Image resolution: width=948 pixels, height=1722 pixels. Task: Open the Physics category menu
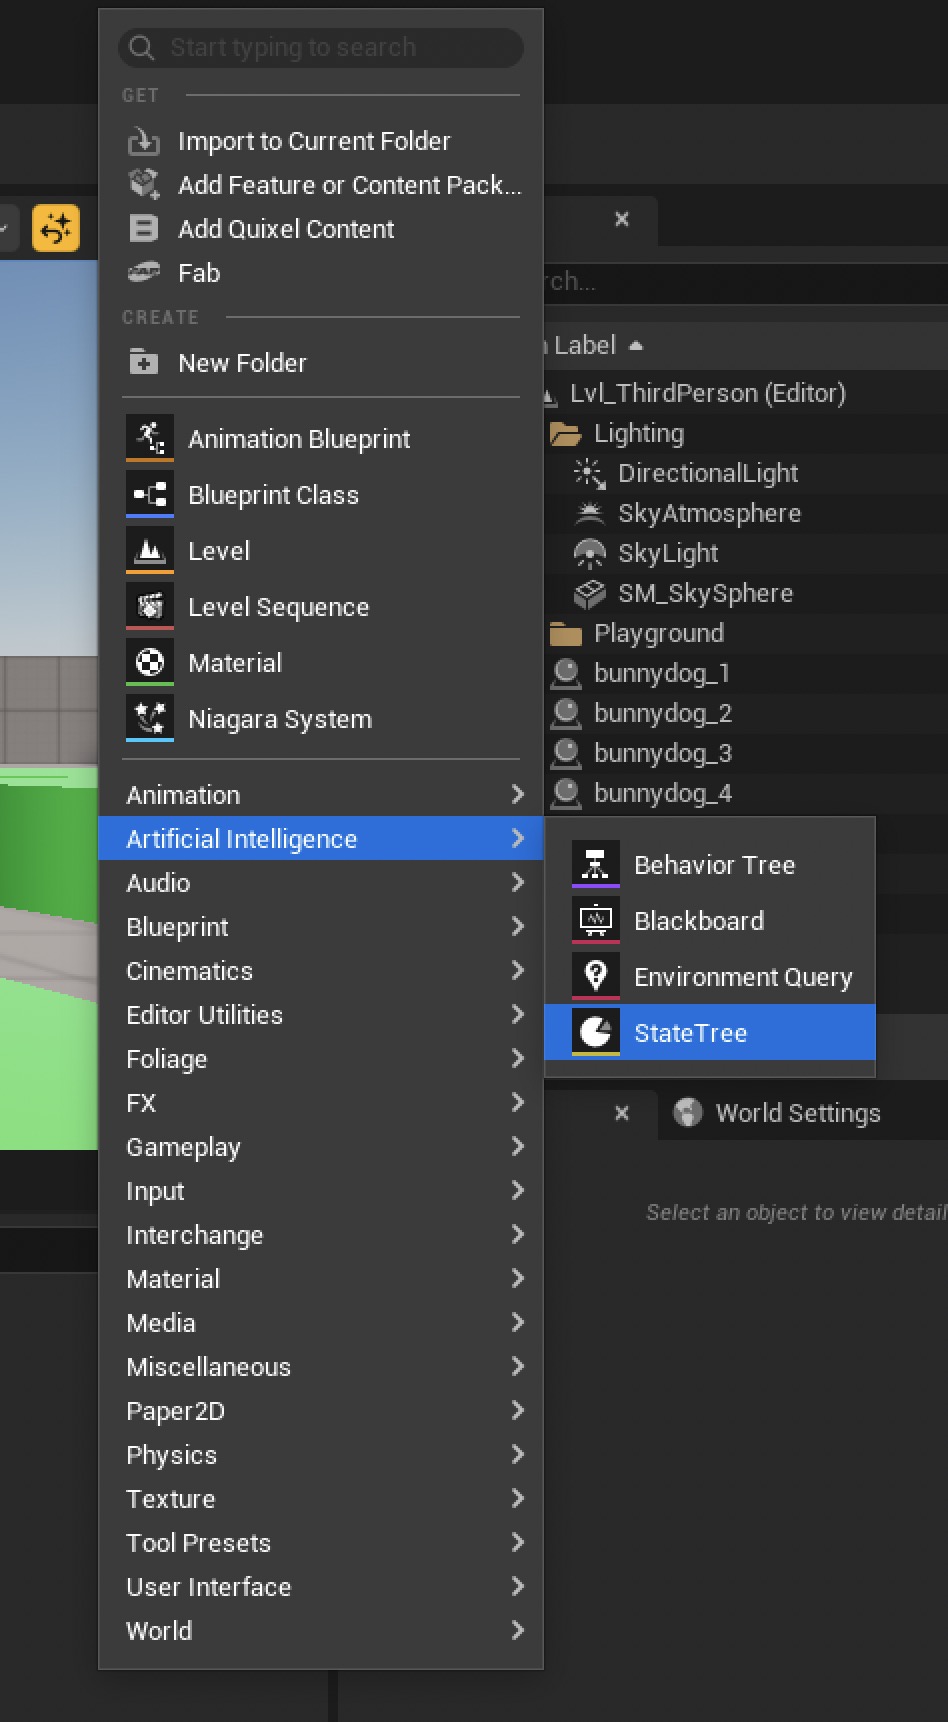click(171, 1455)
